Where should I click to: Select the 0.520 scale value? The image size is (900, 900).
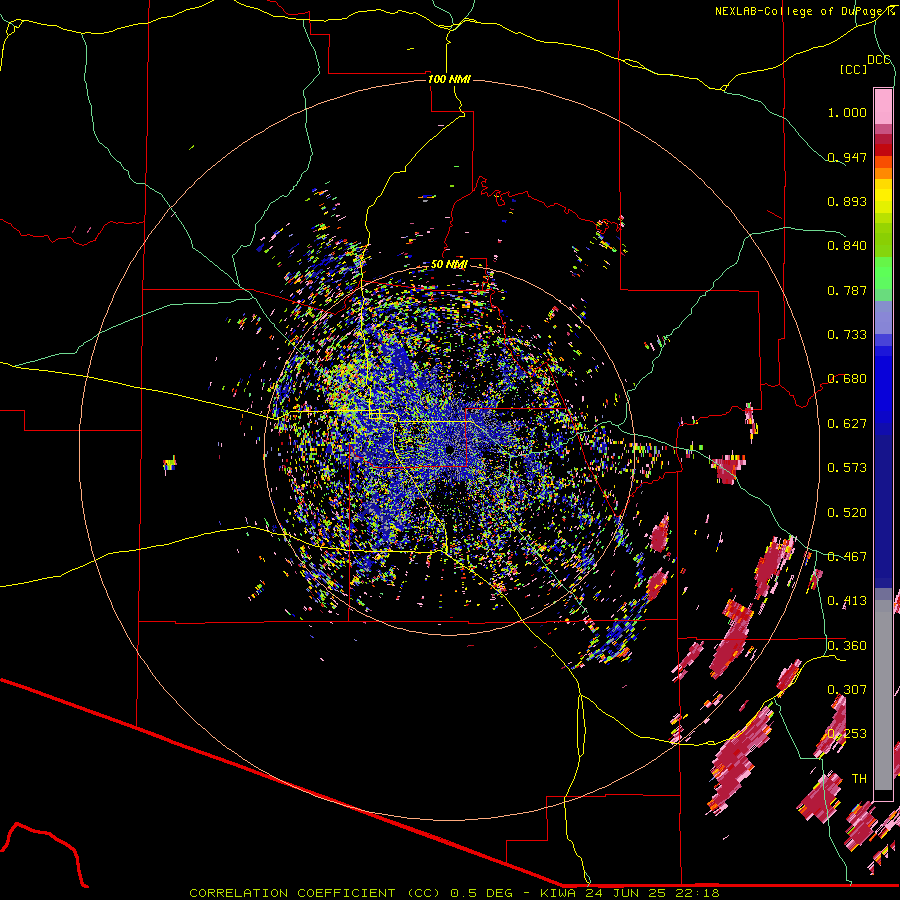tap(847, 513)
